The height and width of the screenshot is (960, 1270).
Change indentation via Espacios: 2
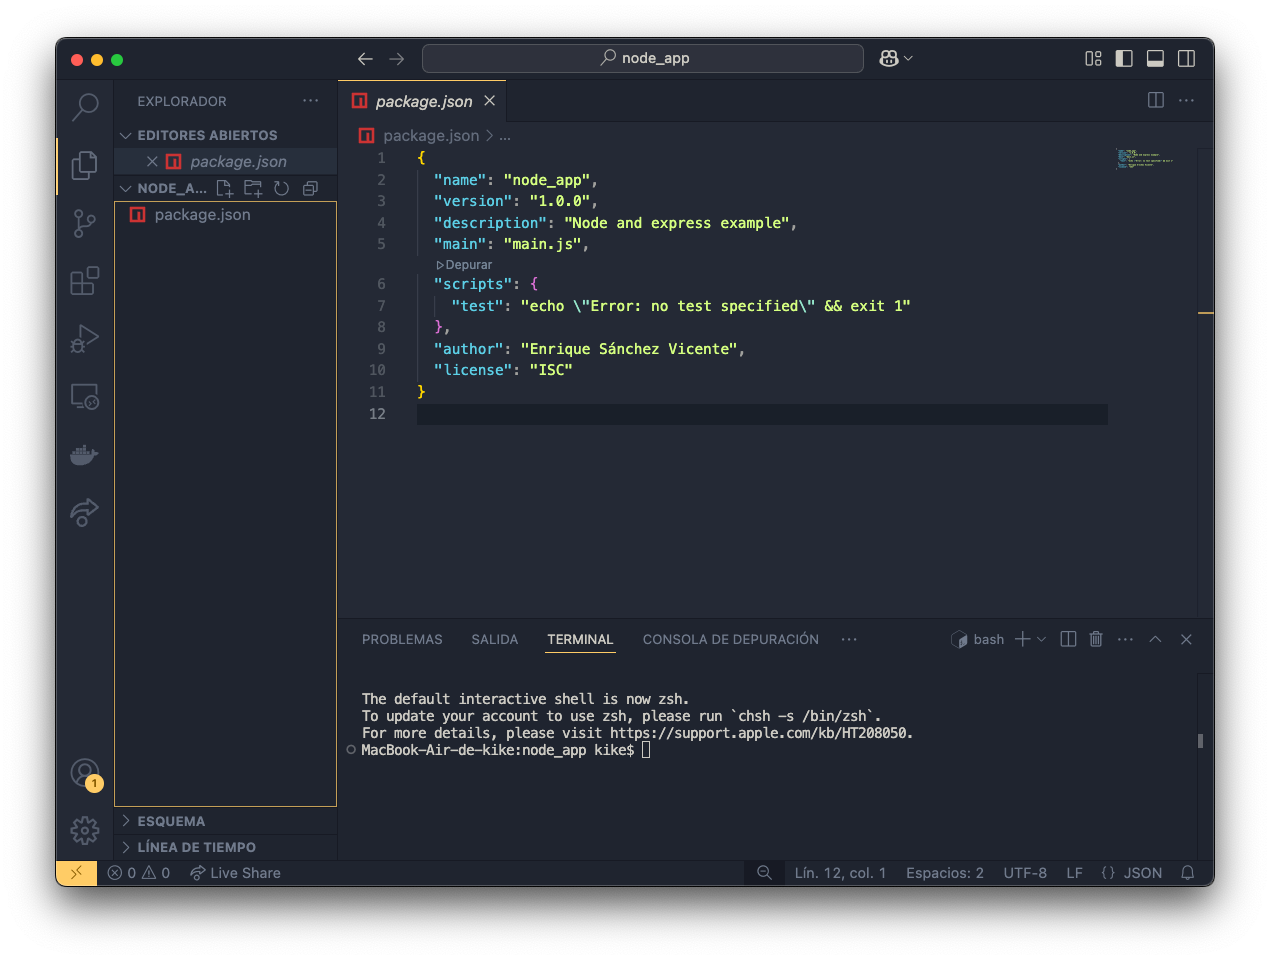[945, 873]
